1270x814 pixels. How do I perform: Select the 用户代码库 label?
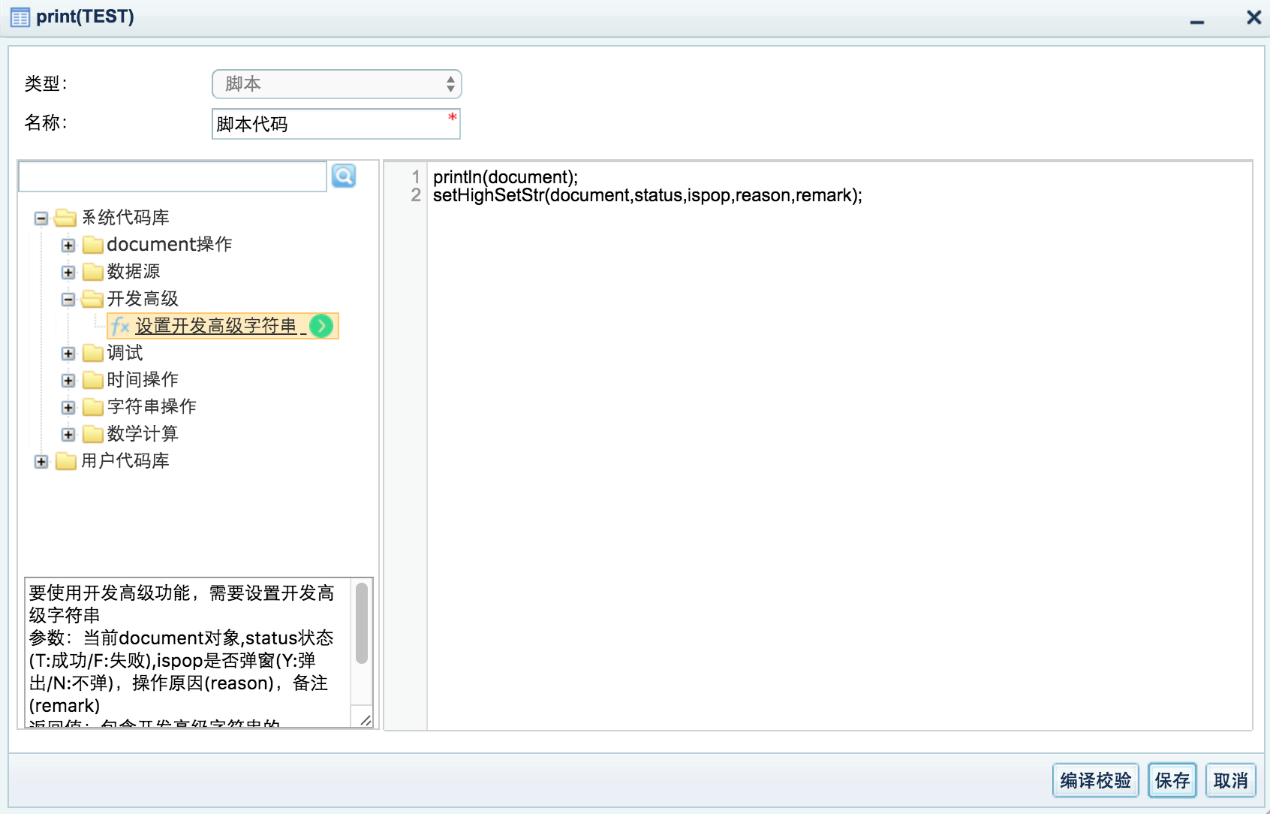tap(125, 461)
